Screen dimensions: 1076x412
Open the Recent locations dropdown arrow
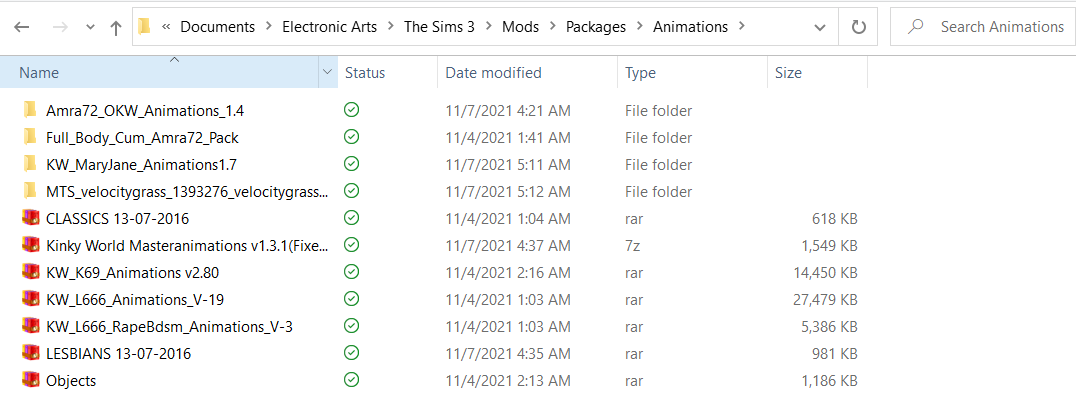coord(90,27)
